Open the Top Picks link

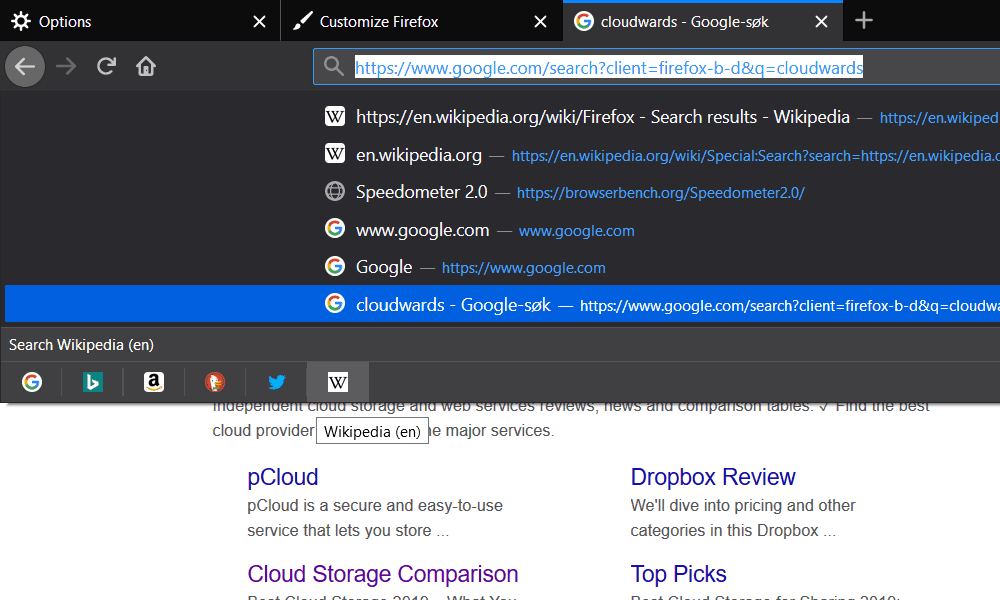point(678,574)
